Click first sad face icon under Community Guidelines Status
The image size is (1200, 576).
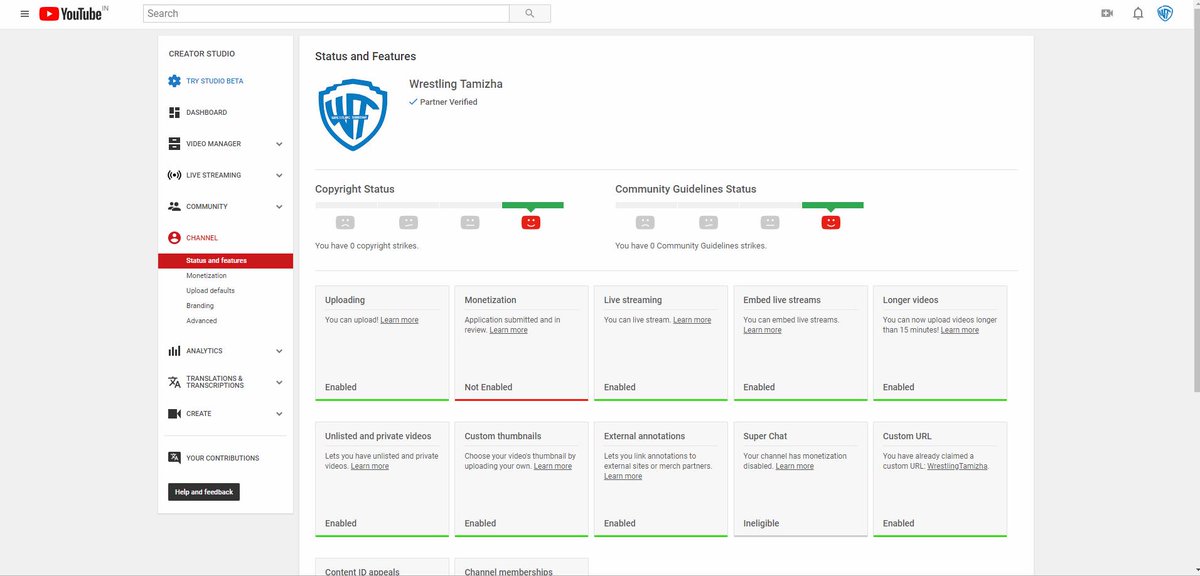click(x=645, y=222)
